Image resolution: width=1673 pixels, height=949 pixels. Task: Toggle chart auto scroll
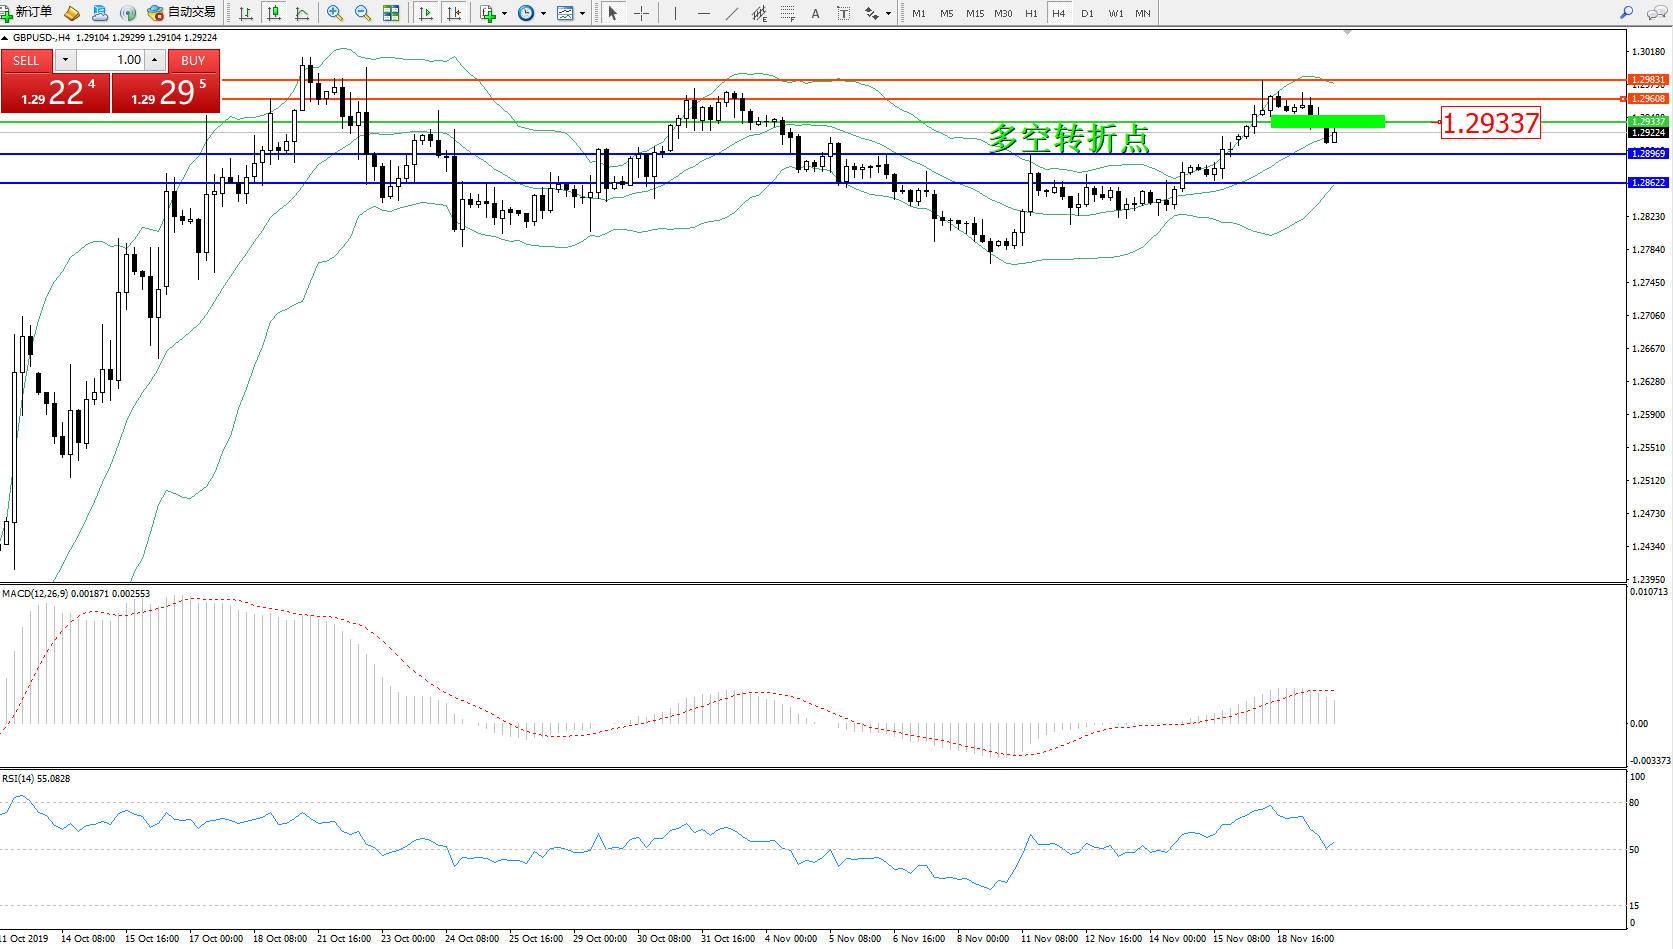click(426, 13)
